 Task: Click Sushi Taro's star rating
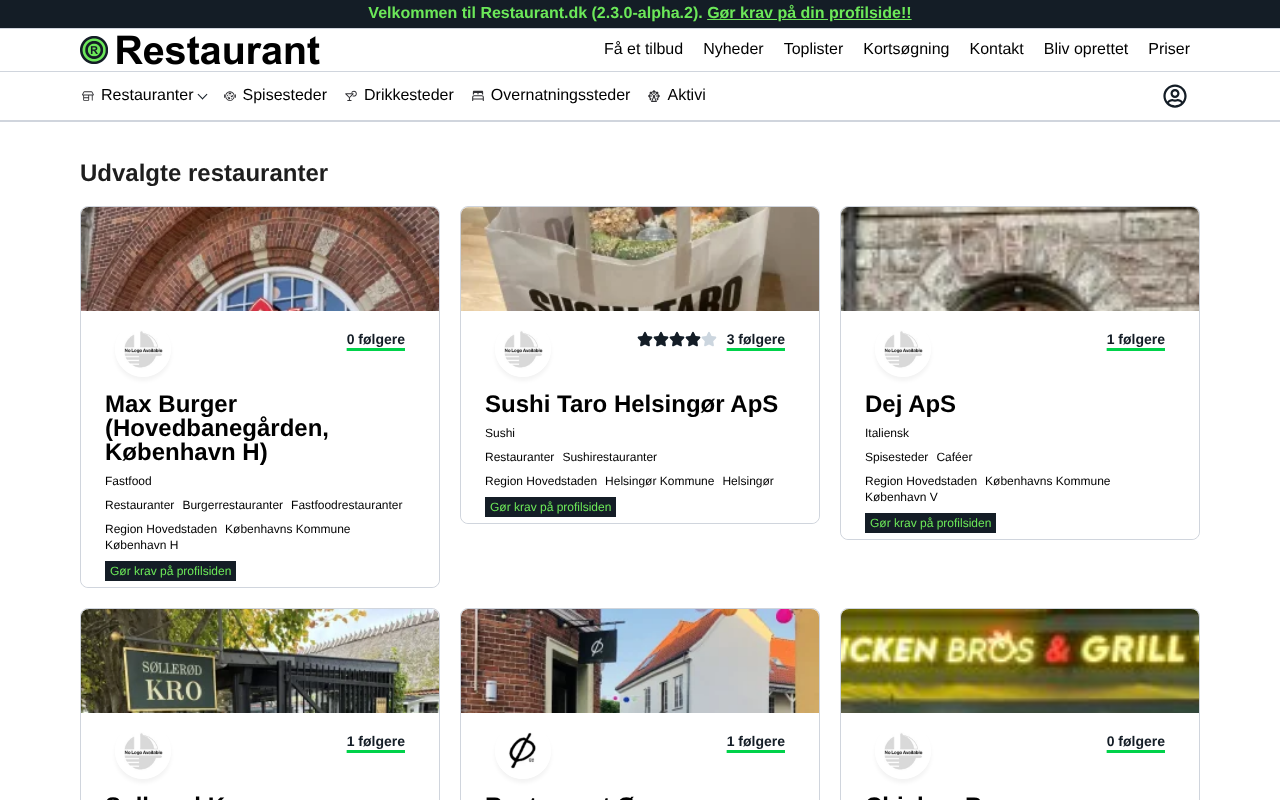[x=677, y=340]
